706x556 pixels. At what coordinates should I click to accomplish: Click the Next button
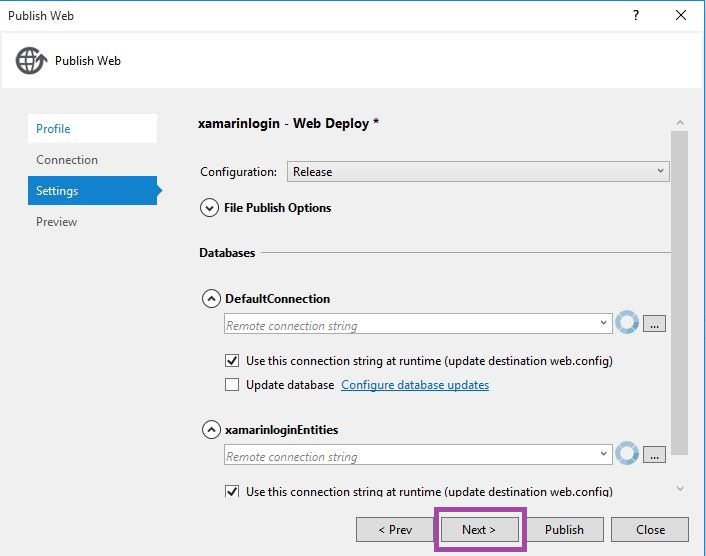(x=479, y=529)
